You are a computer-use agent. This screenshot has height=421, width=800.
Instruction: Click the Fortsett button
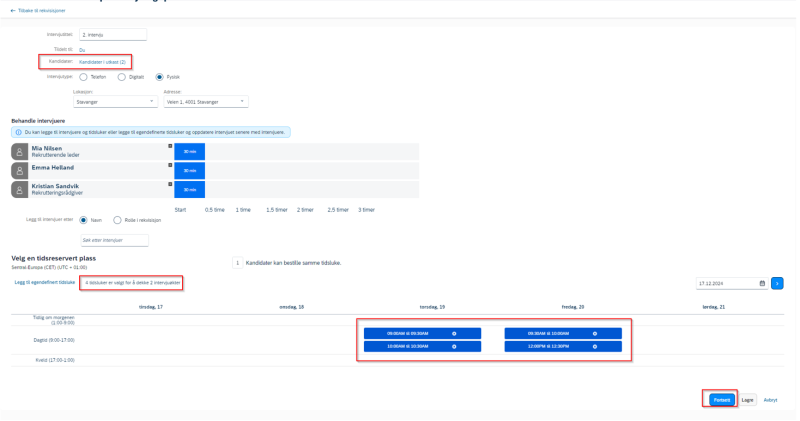tap(721, 400)
